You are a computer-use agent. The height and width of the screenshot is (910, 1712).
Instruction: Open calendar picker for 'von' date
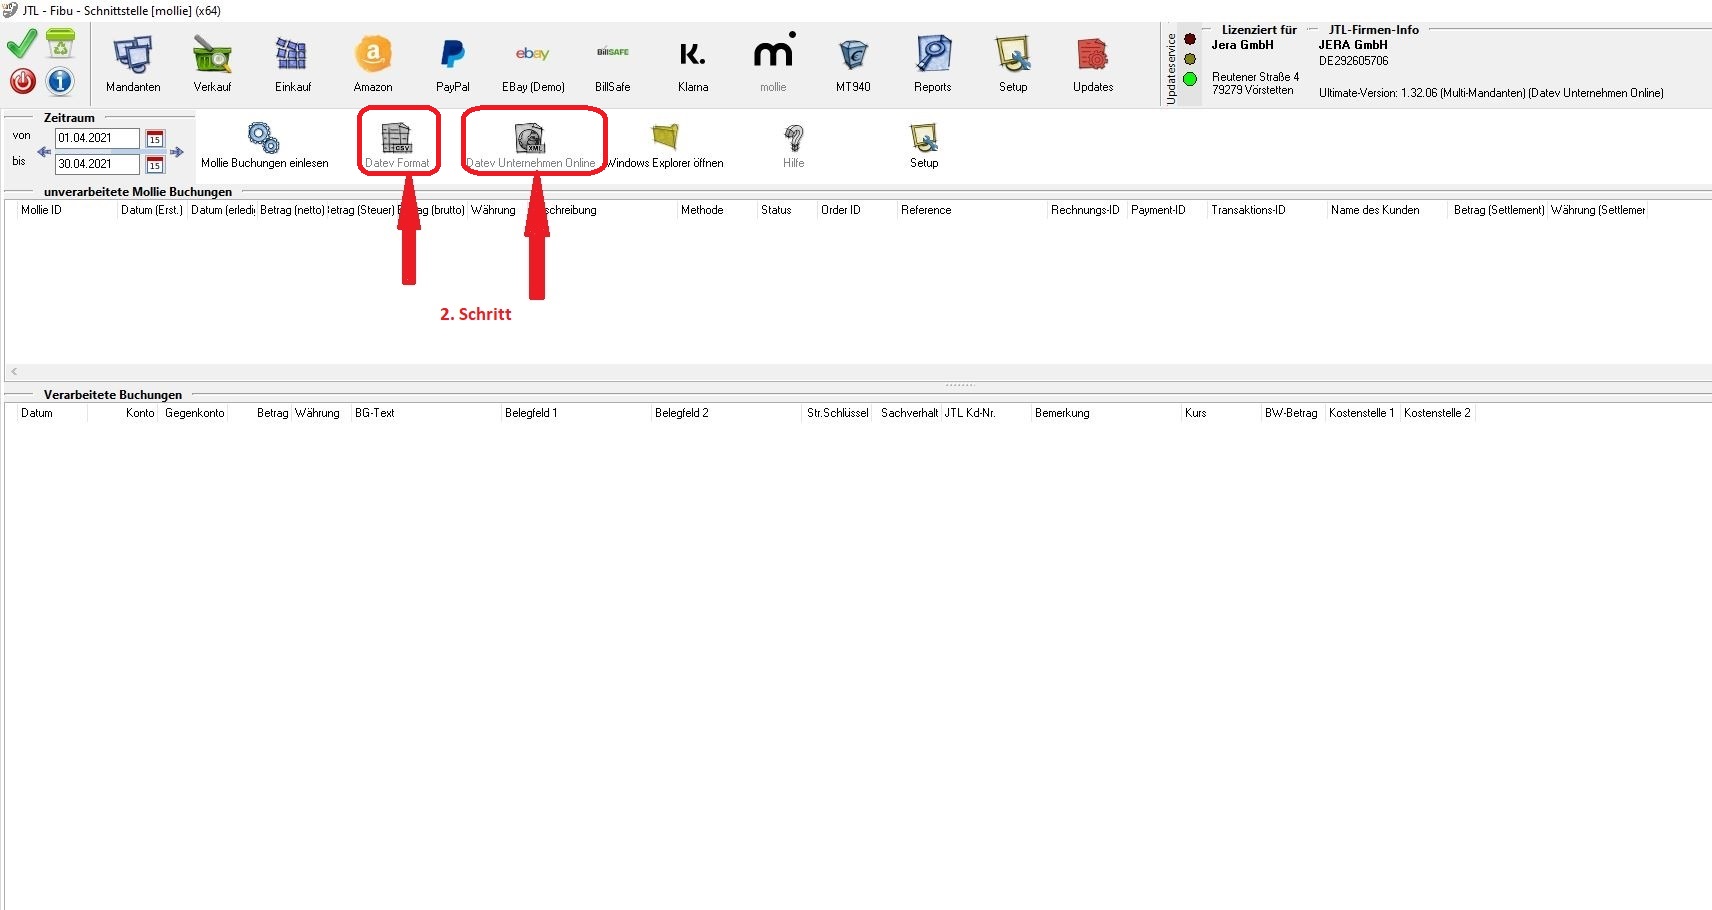coord(155,139)
